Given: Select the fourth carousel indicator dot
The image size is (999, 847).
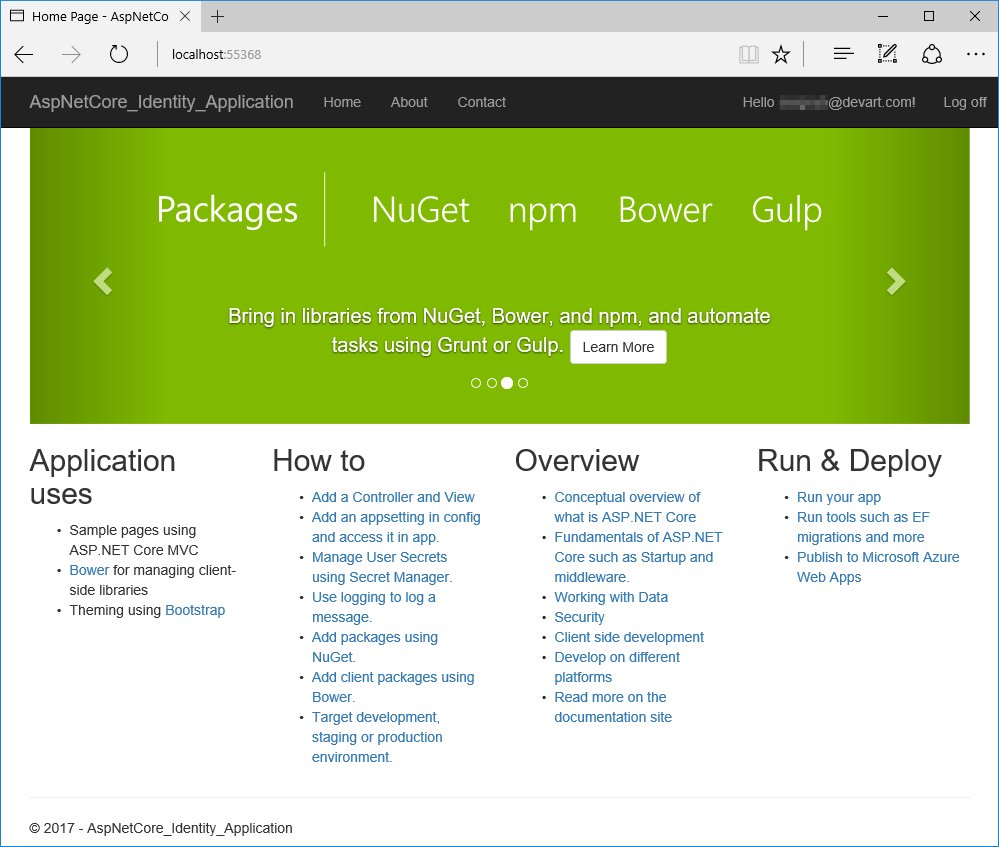Looking at the screenshot, I should click(523, 383).
